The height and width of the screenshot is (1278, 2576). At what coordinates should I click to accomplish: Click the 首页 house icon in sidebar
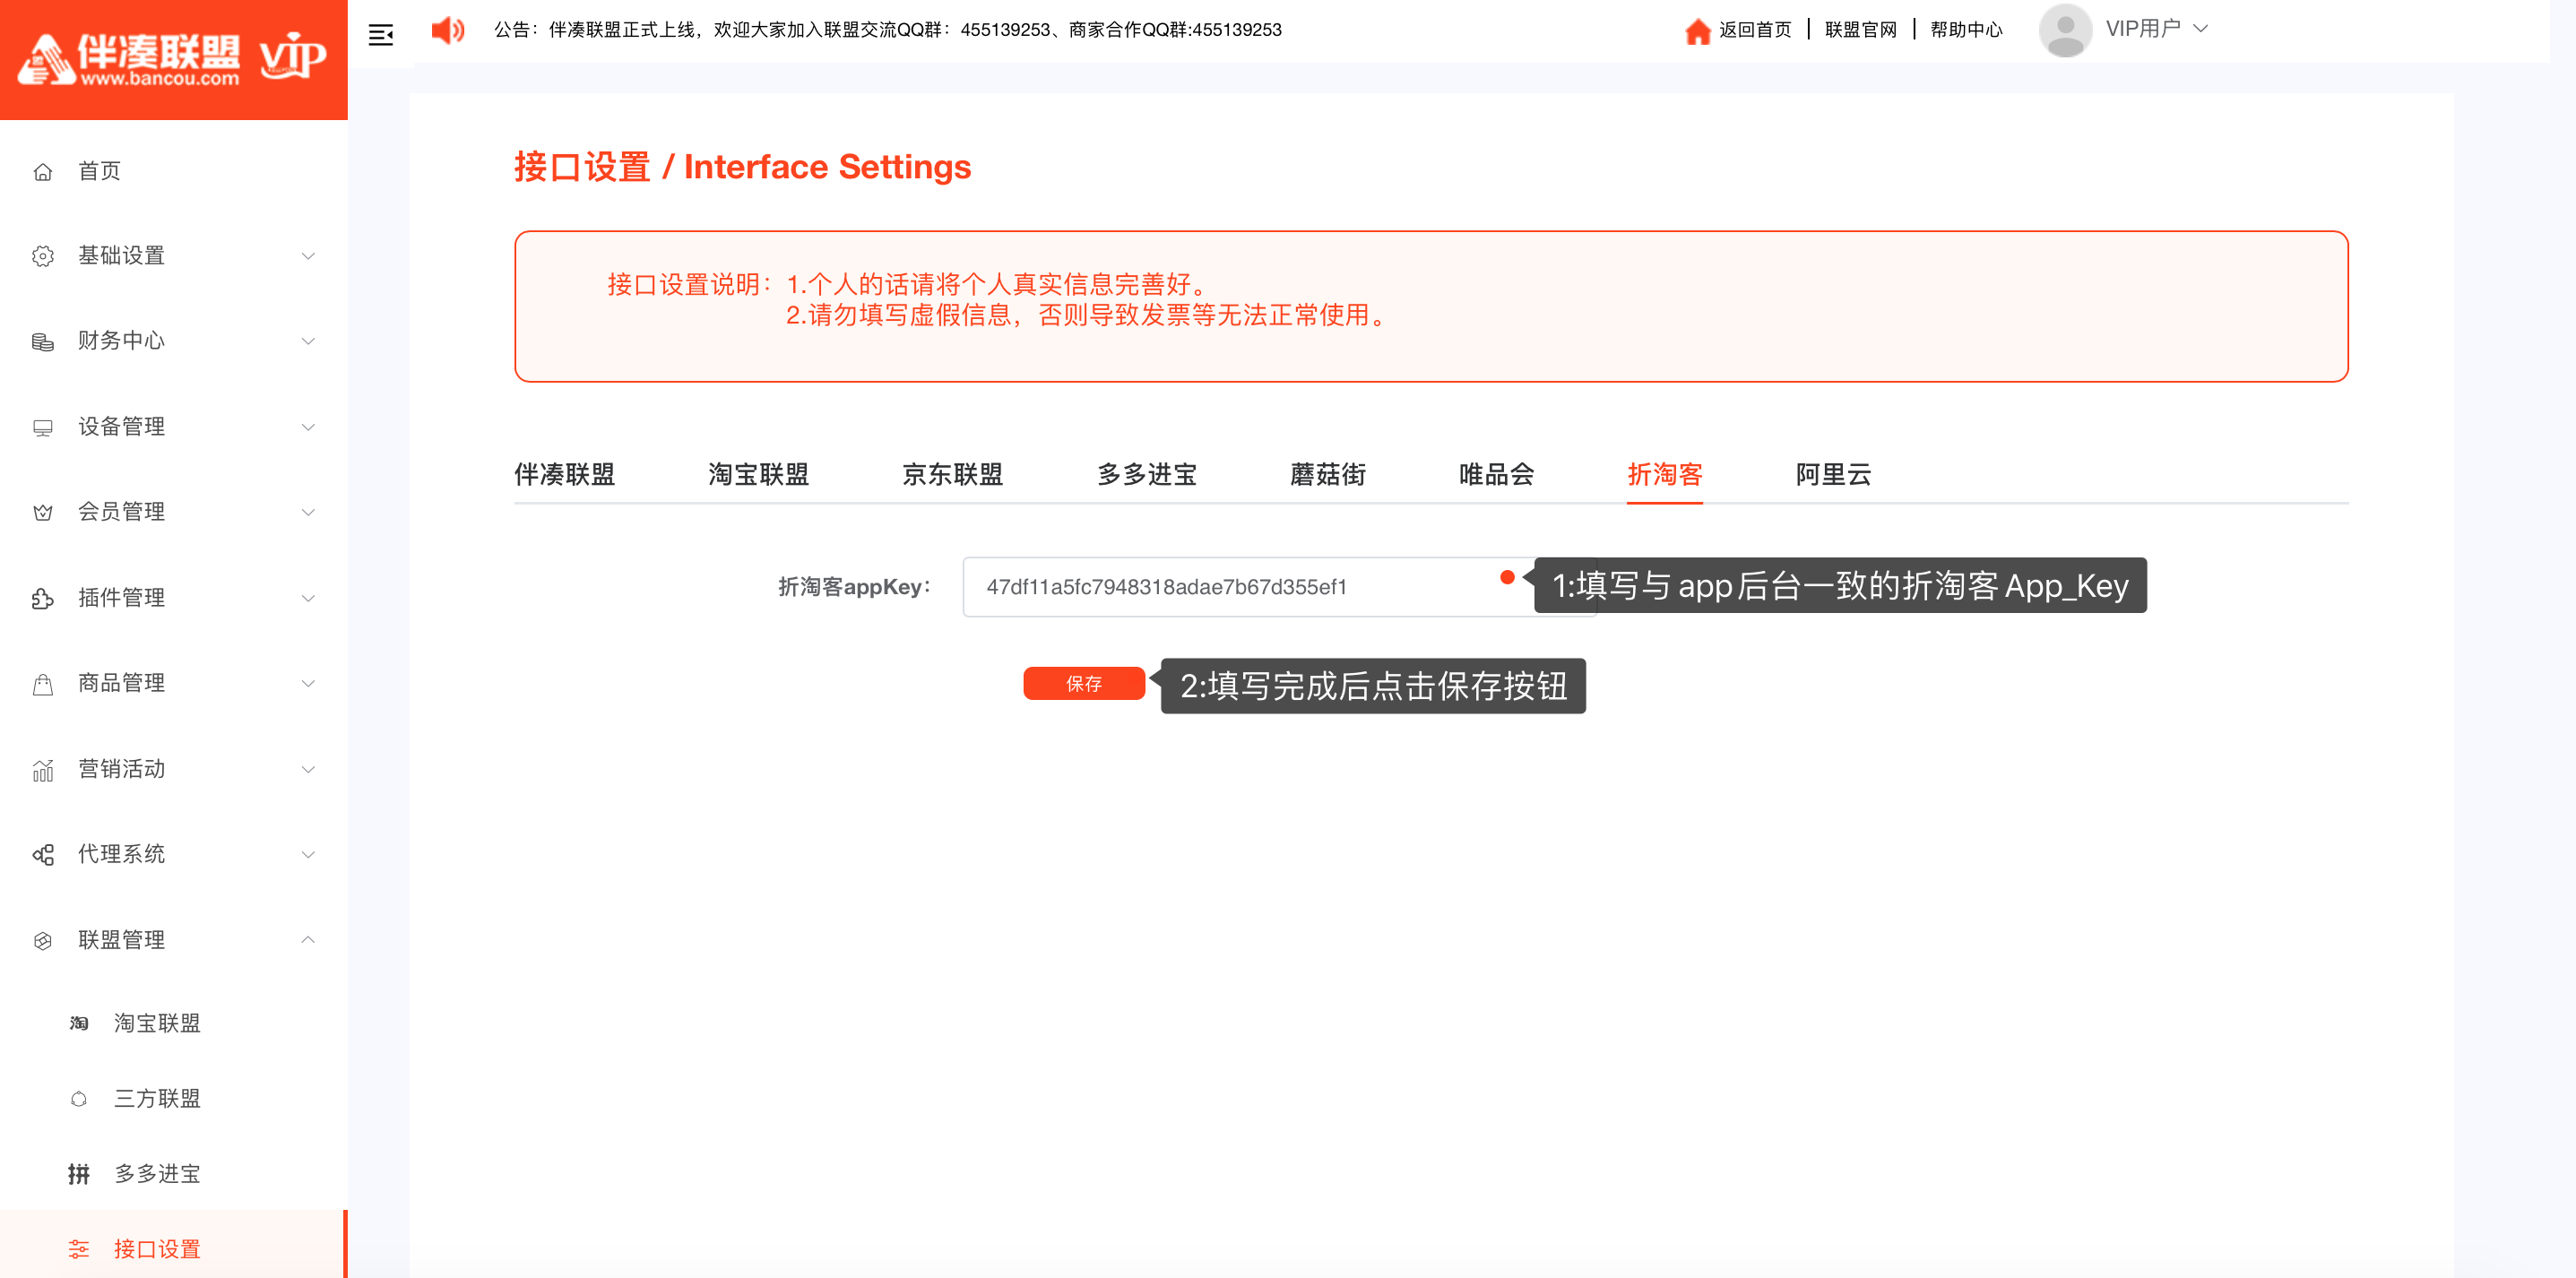click(43, 172)
